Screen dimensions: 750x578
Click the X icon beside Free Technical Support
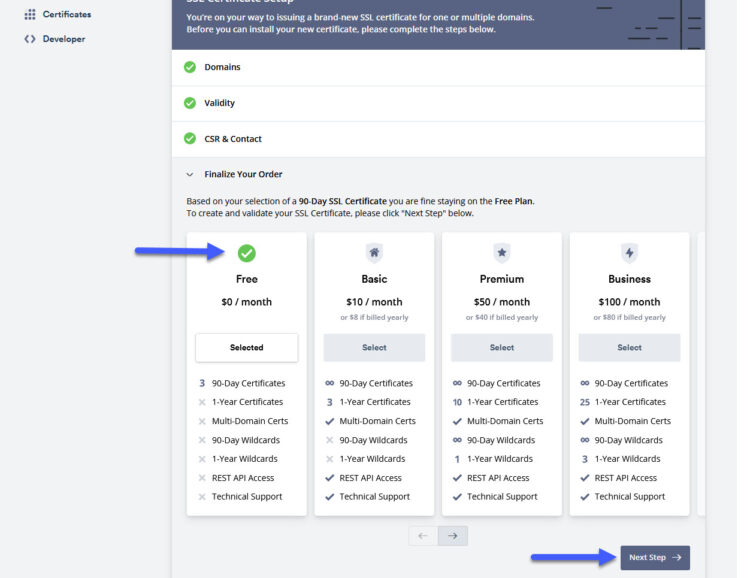[x=202, y=497]
